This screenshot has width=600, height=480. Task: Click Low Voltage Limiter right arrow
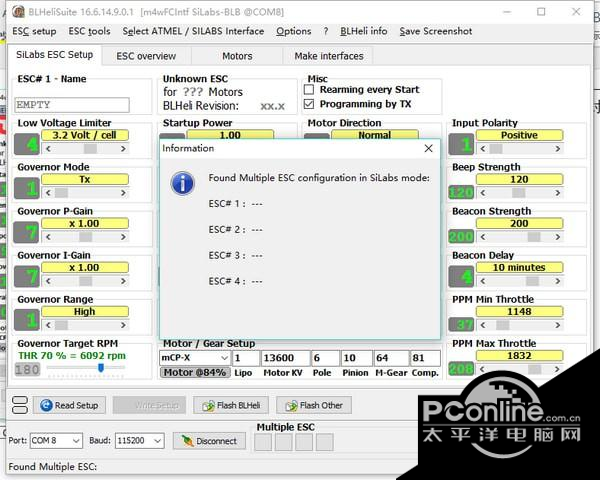(x=123, y=149)
